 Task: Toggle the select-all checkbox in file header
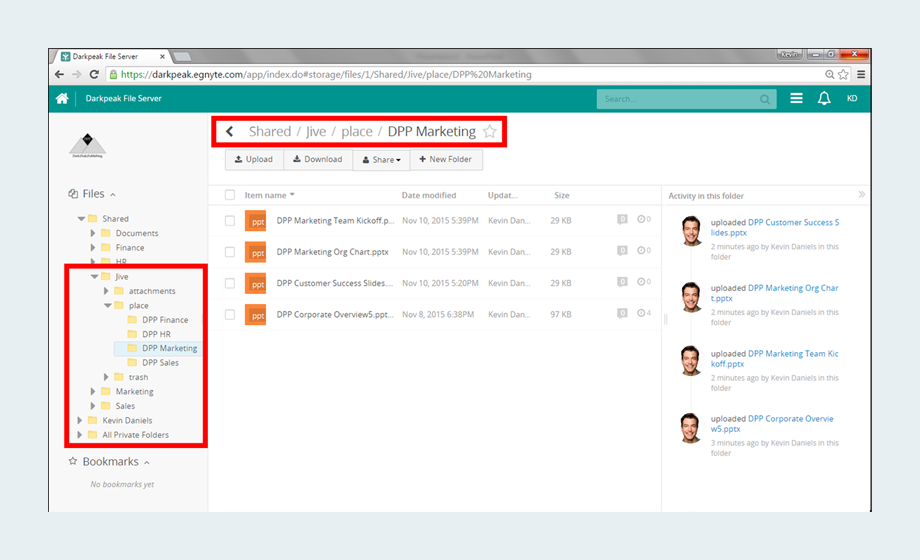[230, 196]
